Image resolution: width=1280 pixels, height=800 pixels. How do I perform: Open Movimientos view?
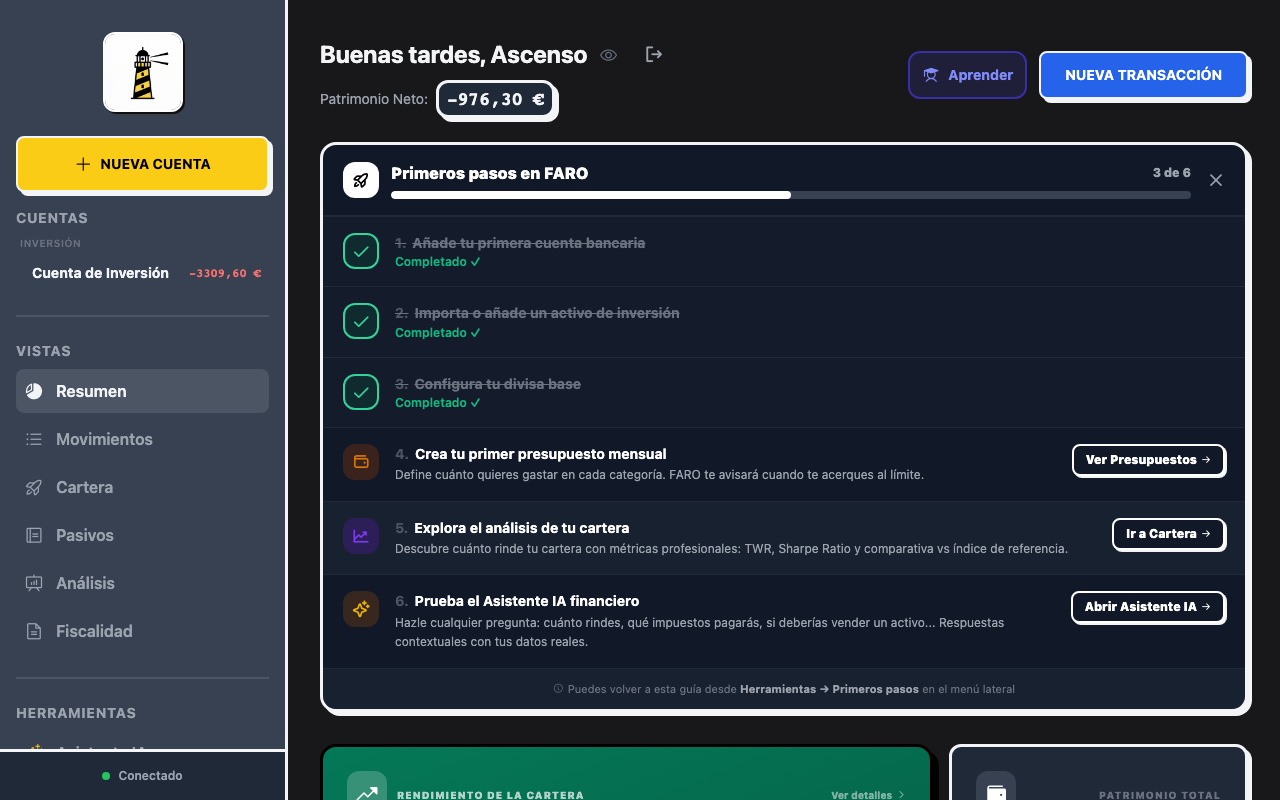pos(142,439)
